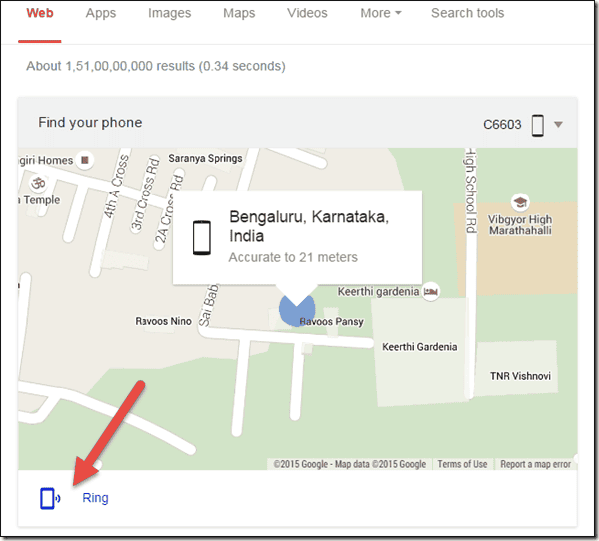Click Report a map error link
Viewport: 599px width, 541px height.
click(536, 464)
